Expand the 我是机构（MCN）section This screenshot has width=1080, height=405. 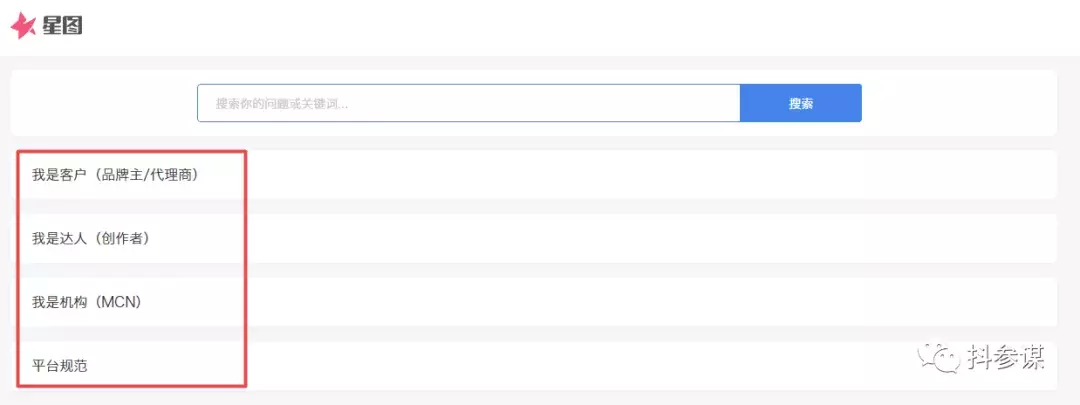(534, 302)
